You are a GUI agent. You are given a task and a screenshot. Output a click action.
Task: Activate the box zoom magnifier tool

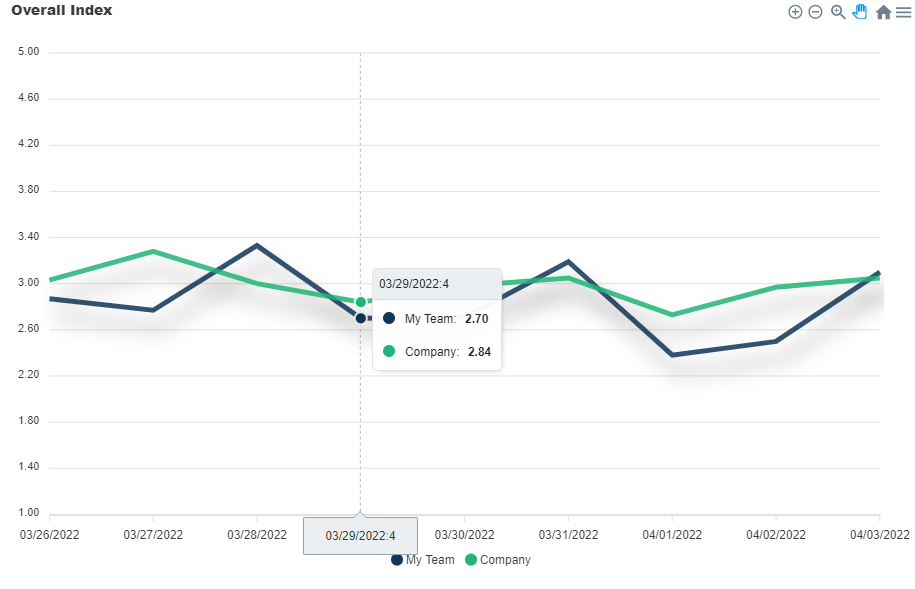pyautogui.click(x=838, y=12)
